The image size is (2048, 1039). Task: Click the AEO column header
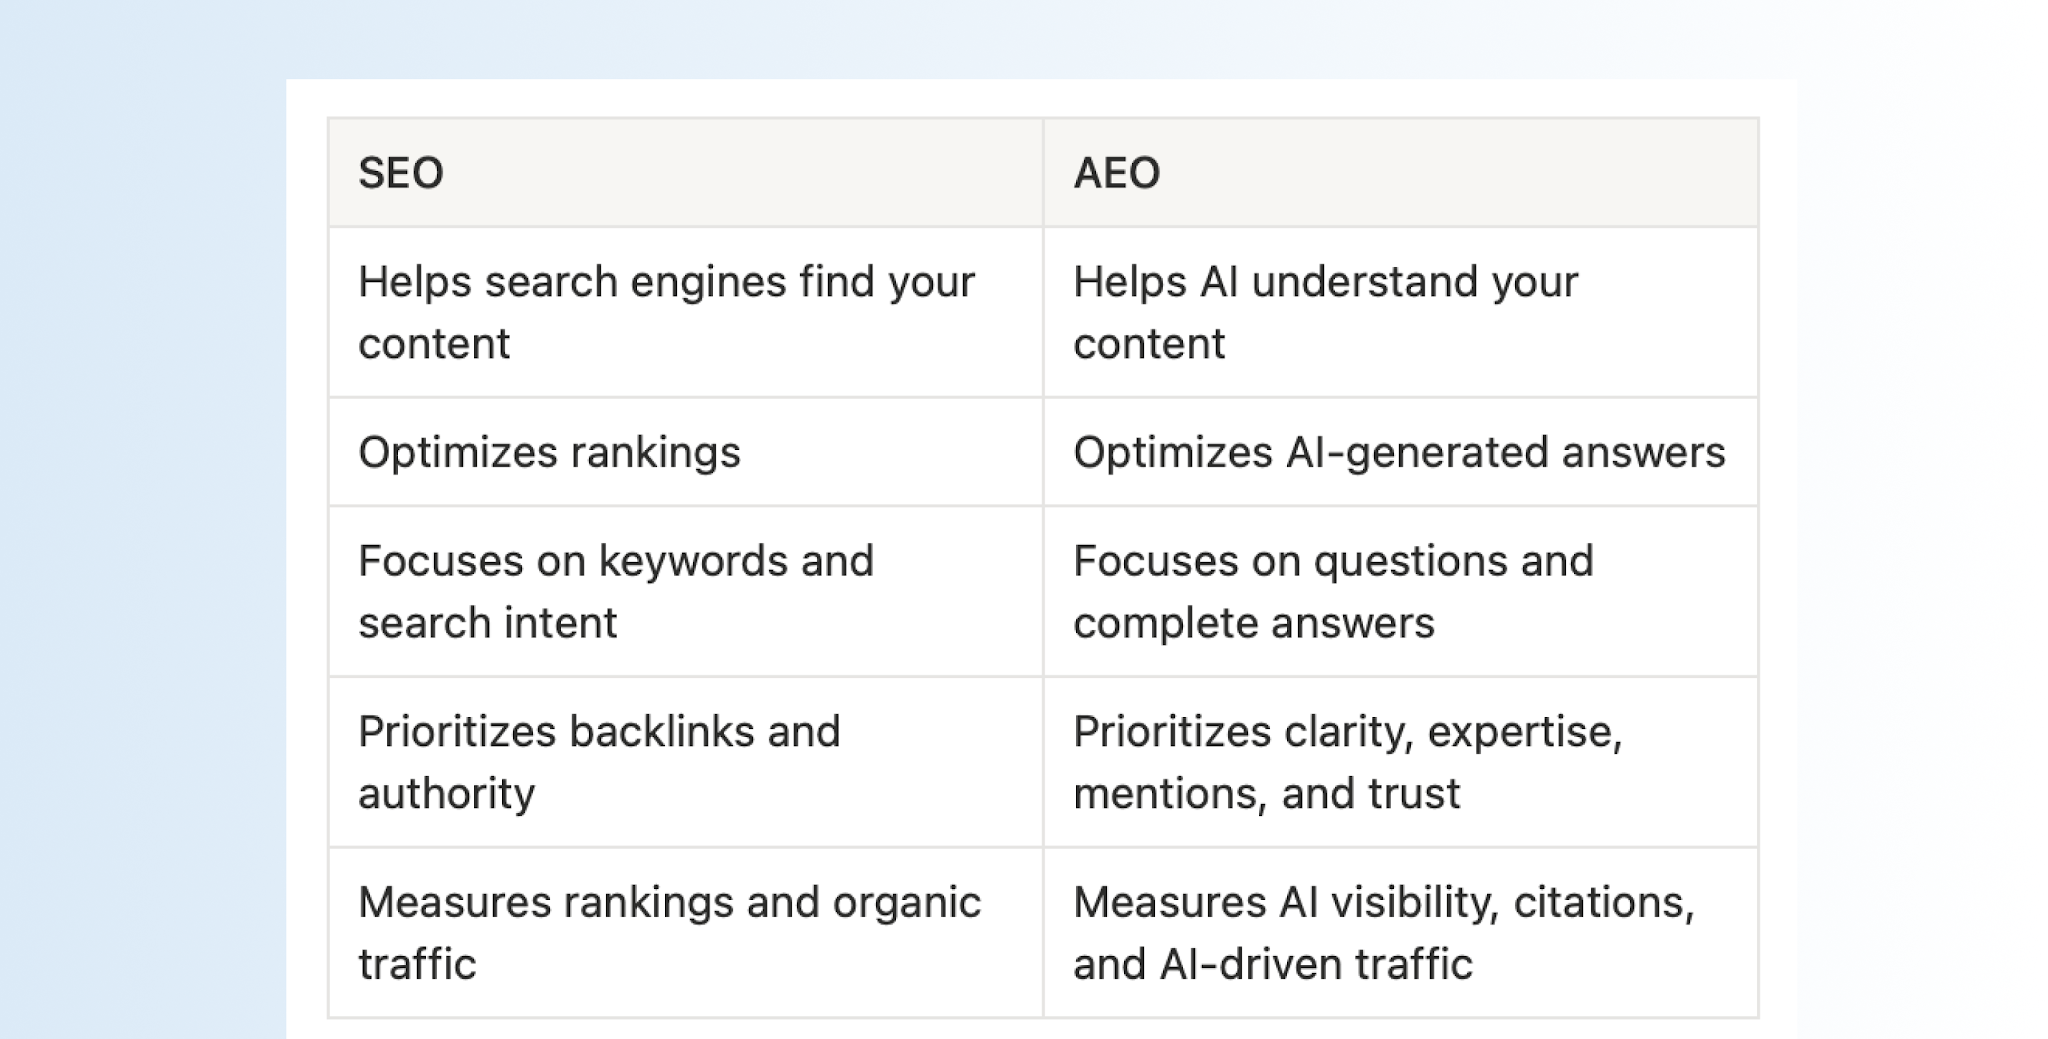tap(1400, 173)
